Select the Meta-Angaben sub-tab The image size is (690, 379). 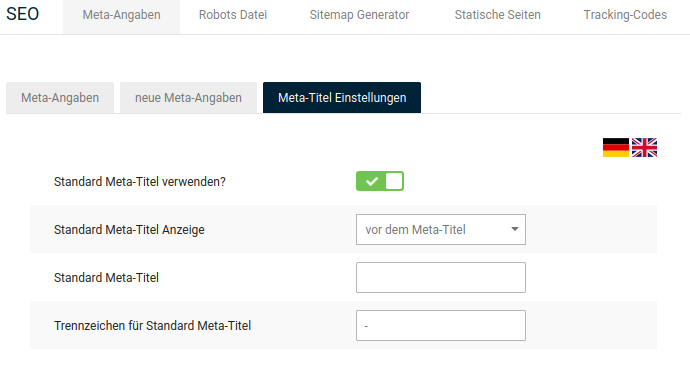click(60, 98)
